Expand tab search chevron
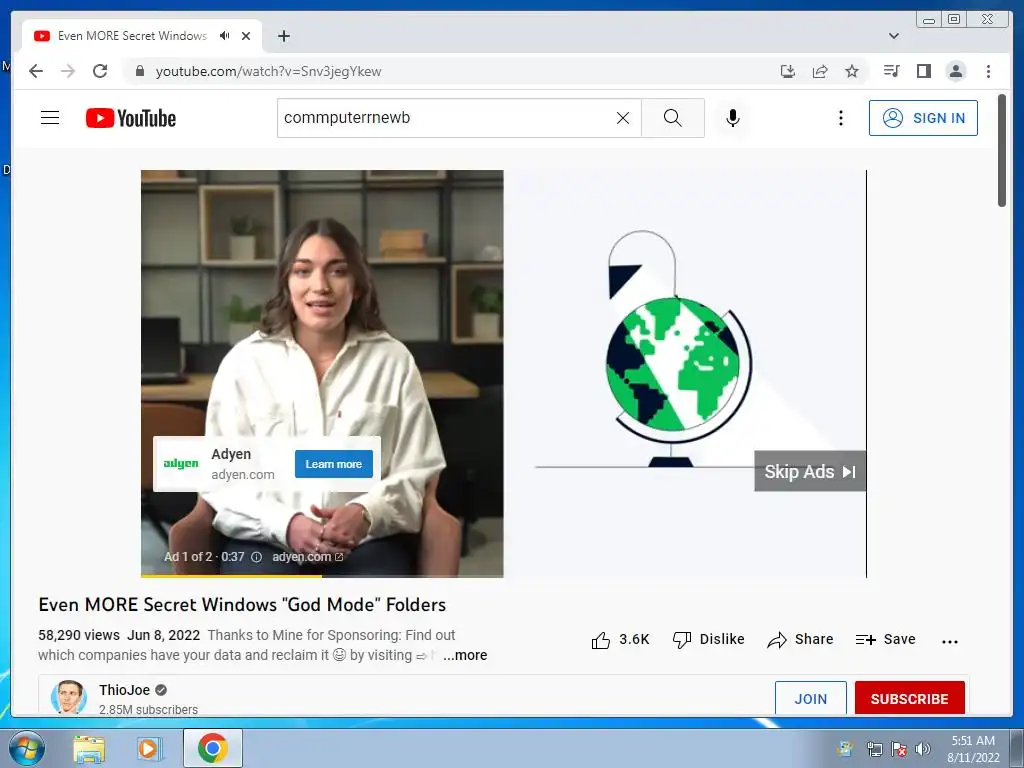This screenshot has height=768, width=1024. click(x=894, y=36)
